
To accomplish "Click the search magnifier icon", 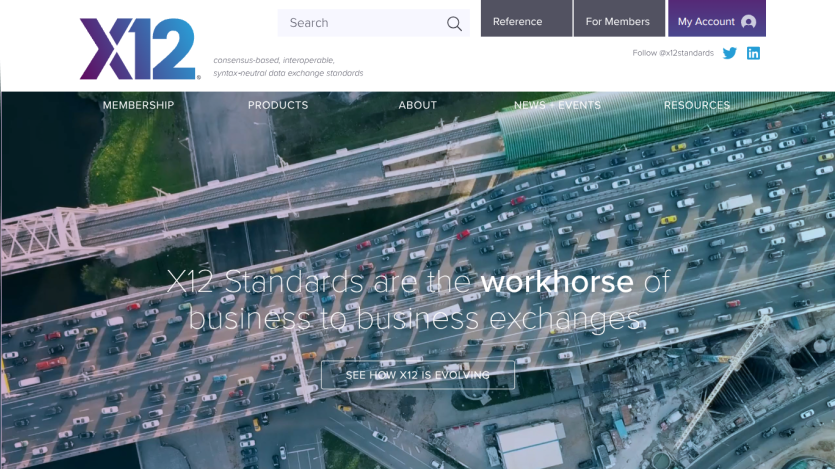I will point(454,23).
